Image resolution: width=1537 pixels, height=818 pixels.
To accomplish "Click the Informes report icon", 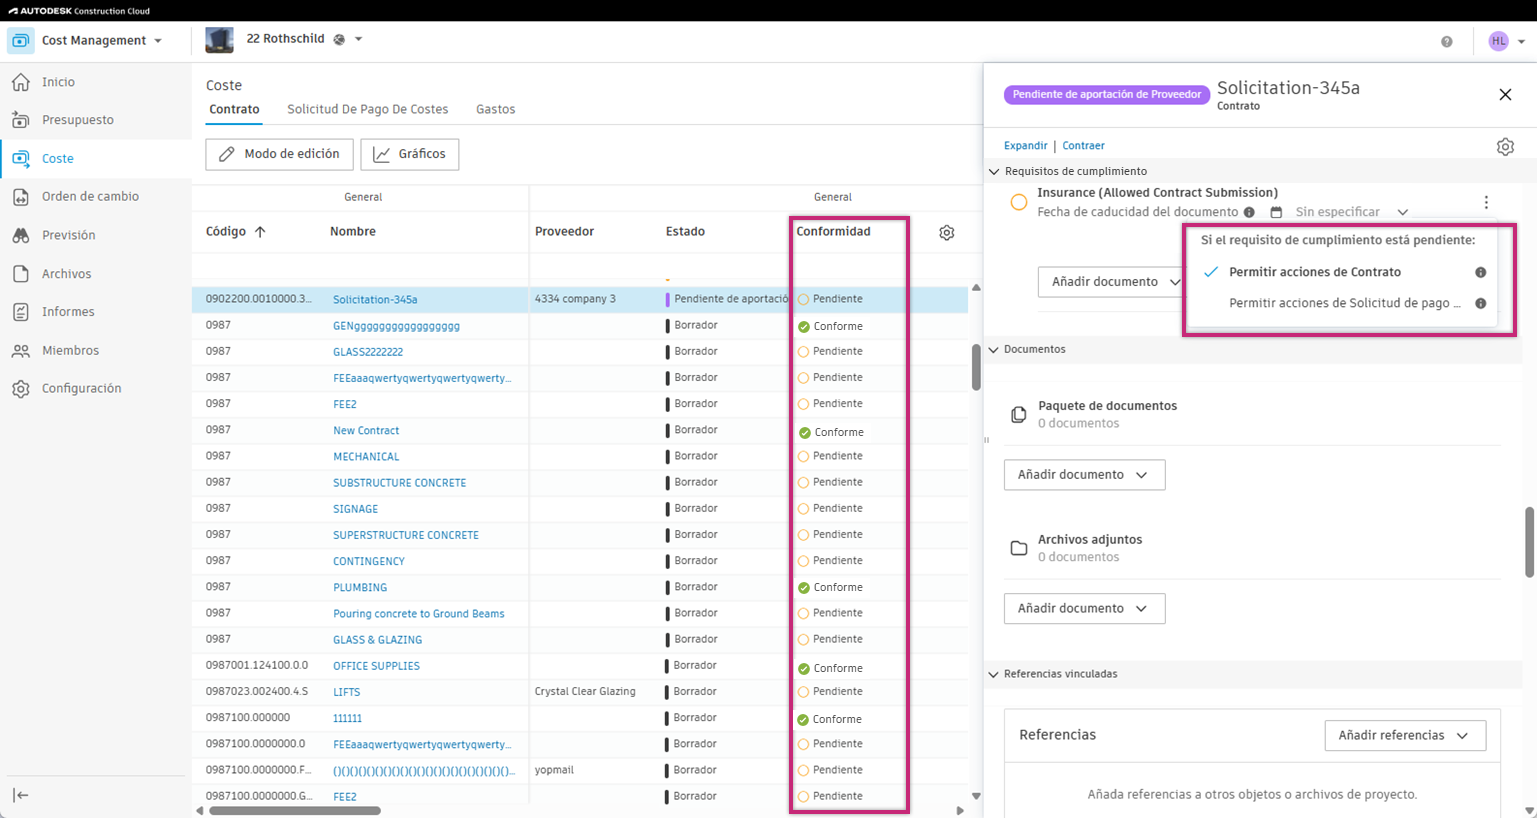I will point(21,312).
